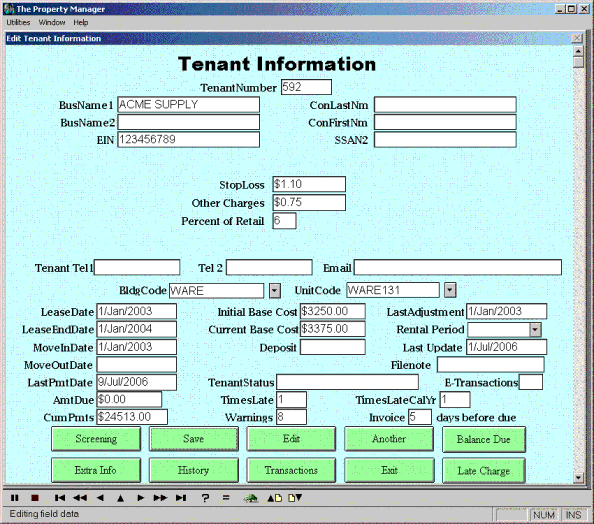The width and height of the screenshot is (594, 524).
Task: Go to next record arrow icon
Action: pos(141,498)
